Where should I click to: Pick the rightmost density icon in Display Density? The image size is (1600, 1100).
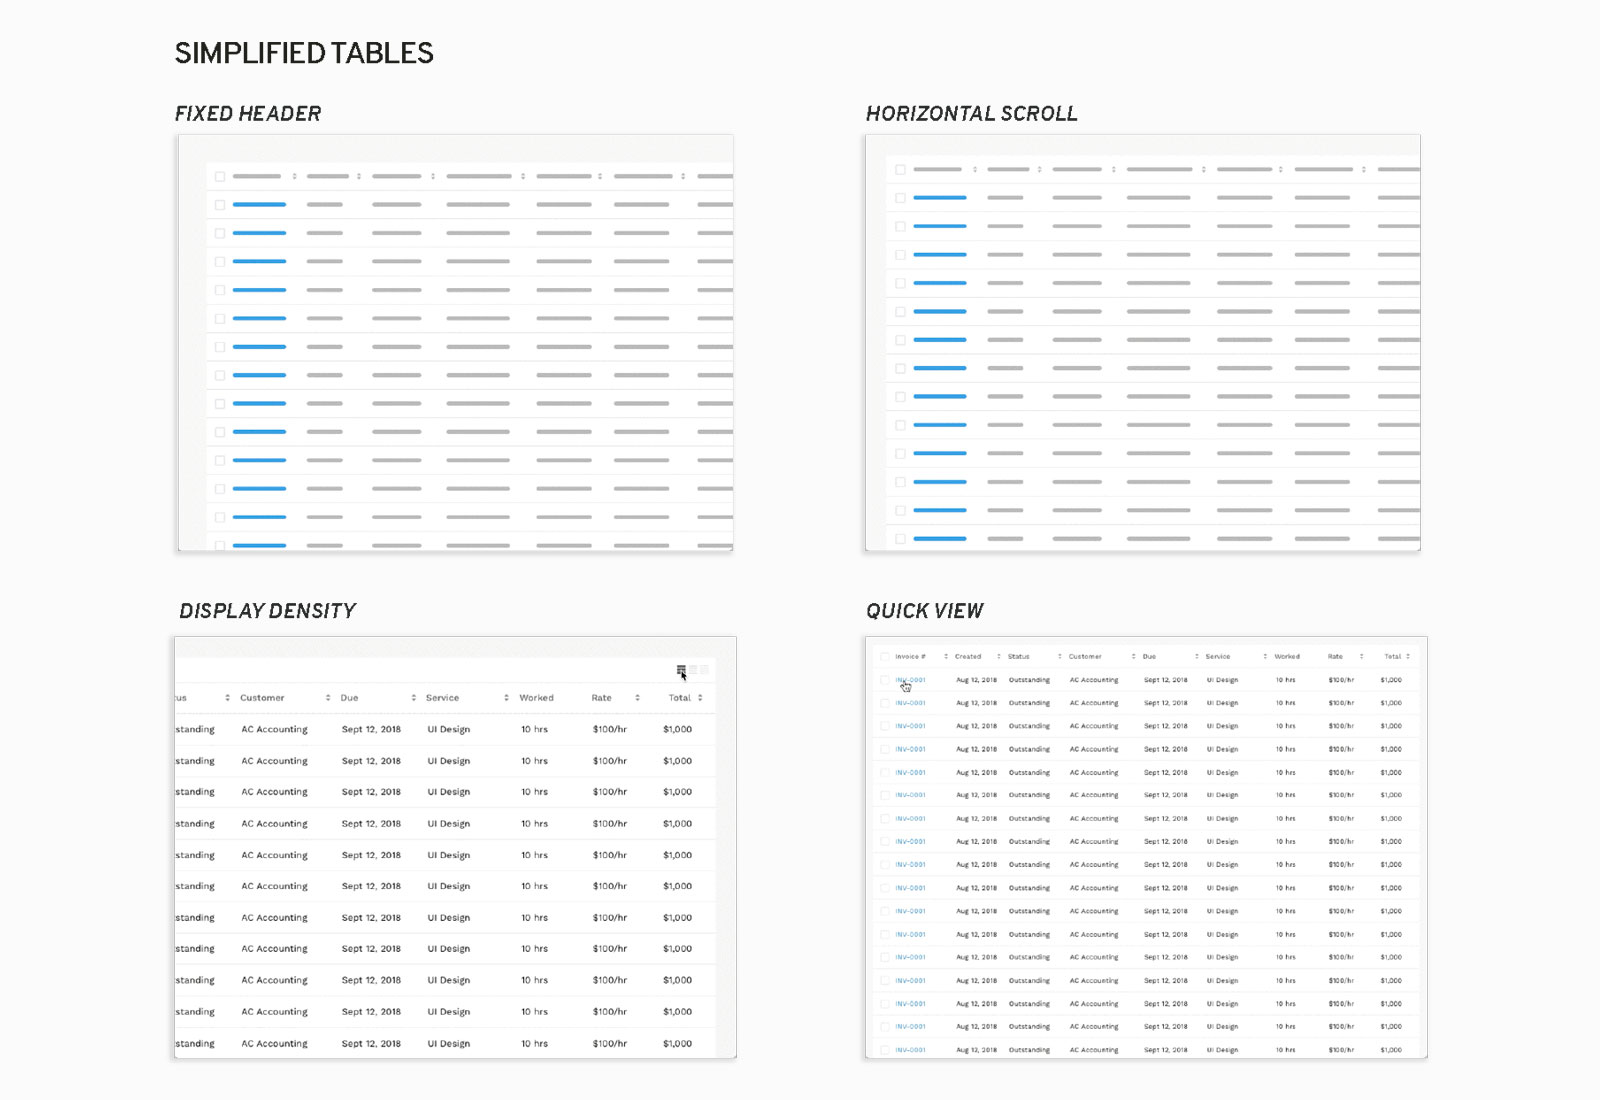704,670
